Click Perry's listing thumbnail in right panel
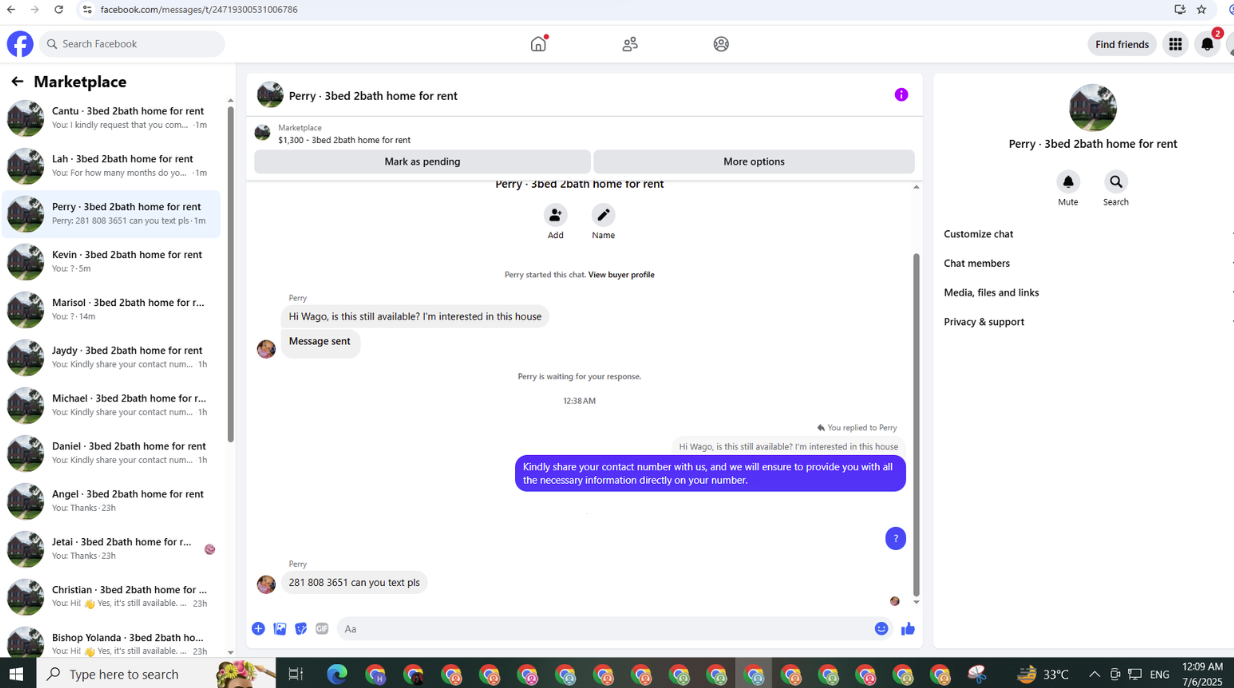Viewport: 1234px width, 688px height. tap(1092, 108)
